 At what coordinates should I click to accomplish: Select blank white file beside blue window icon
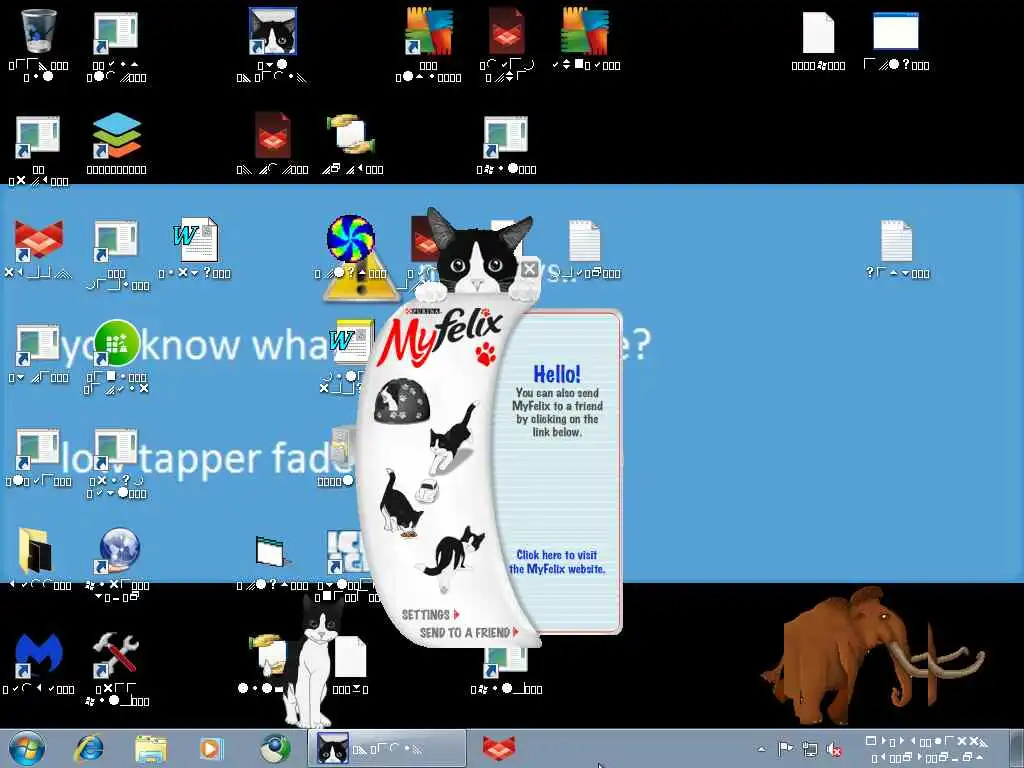click(818, 33)
